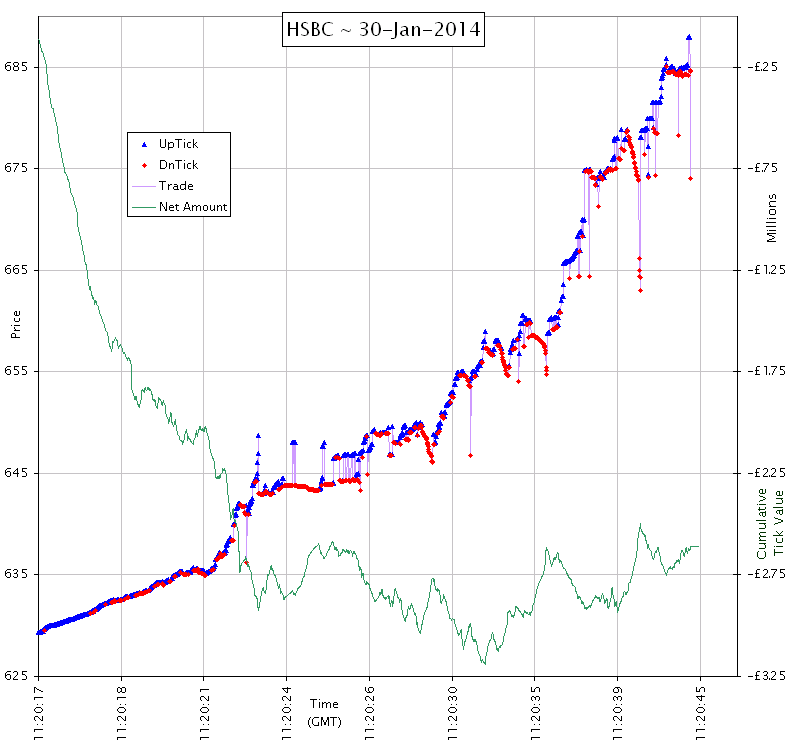Click the Net Amount legend label
Screen dimensions: 790x746
[193, 207]
